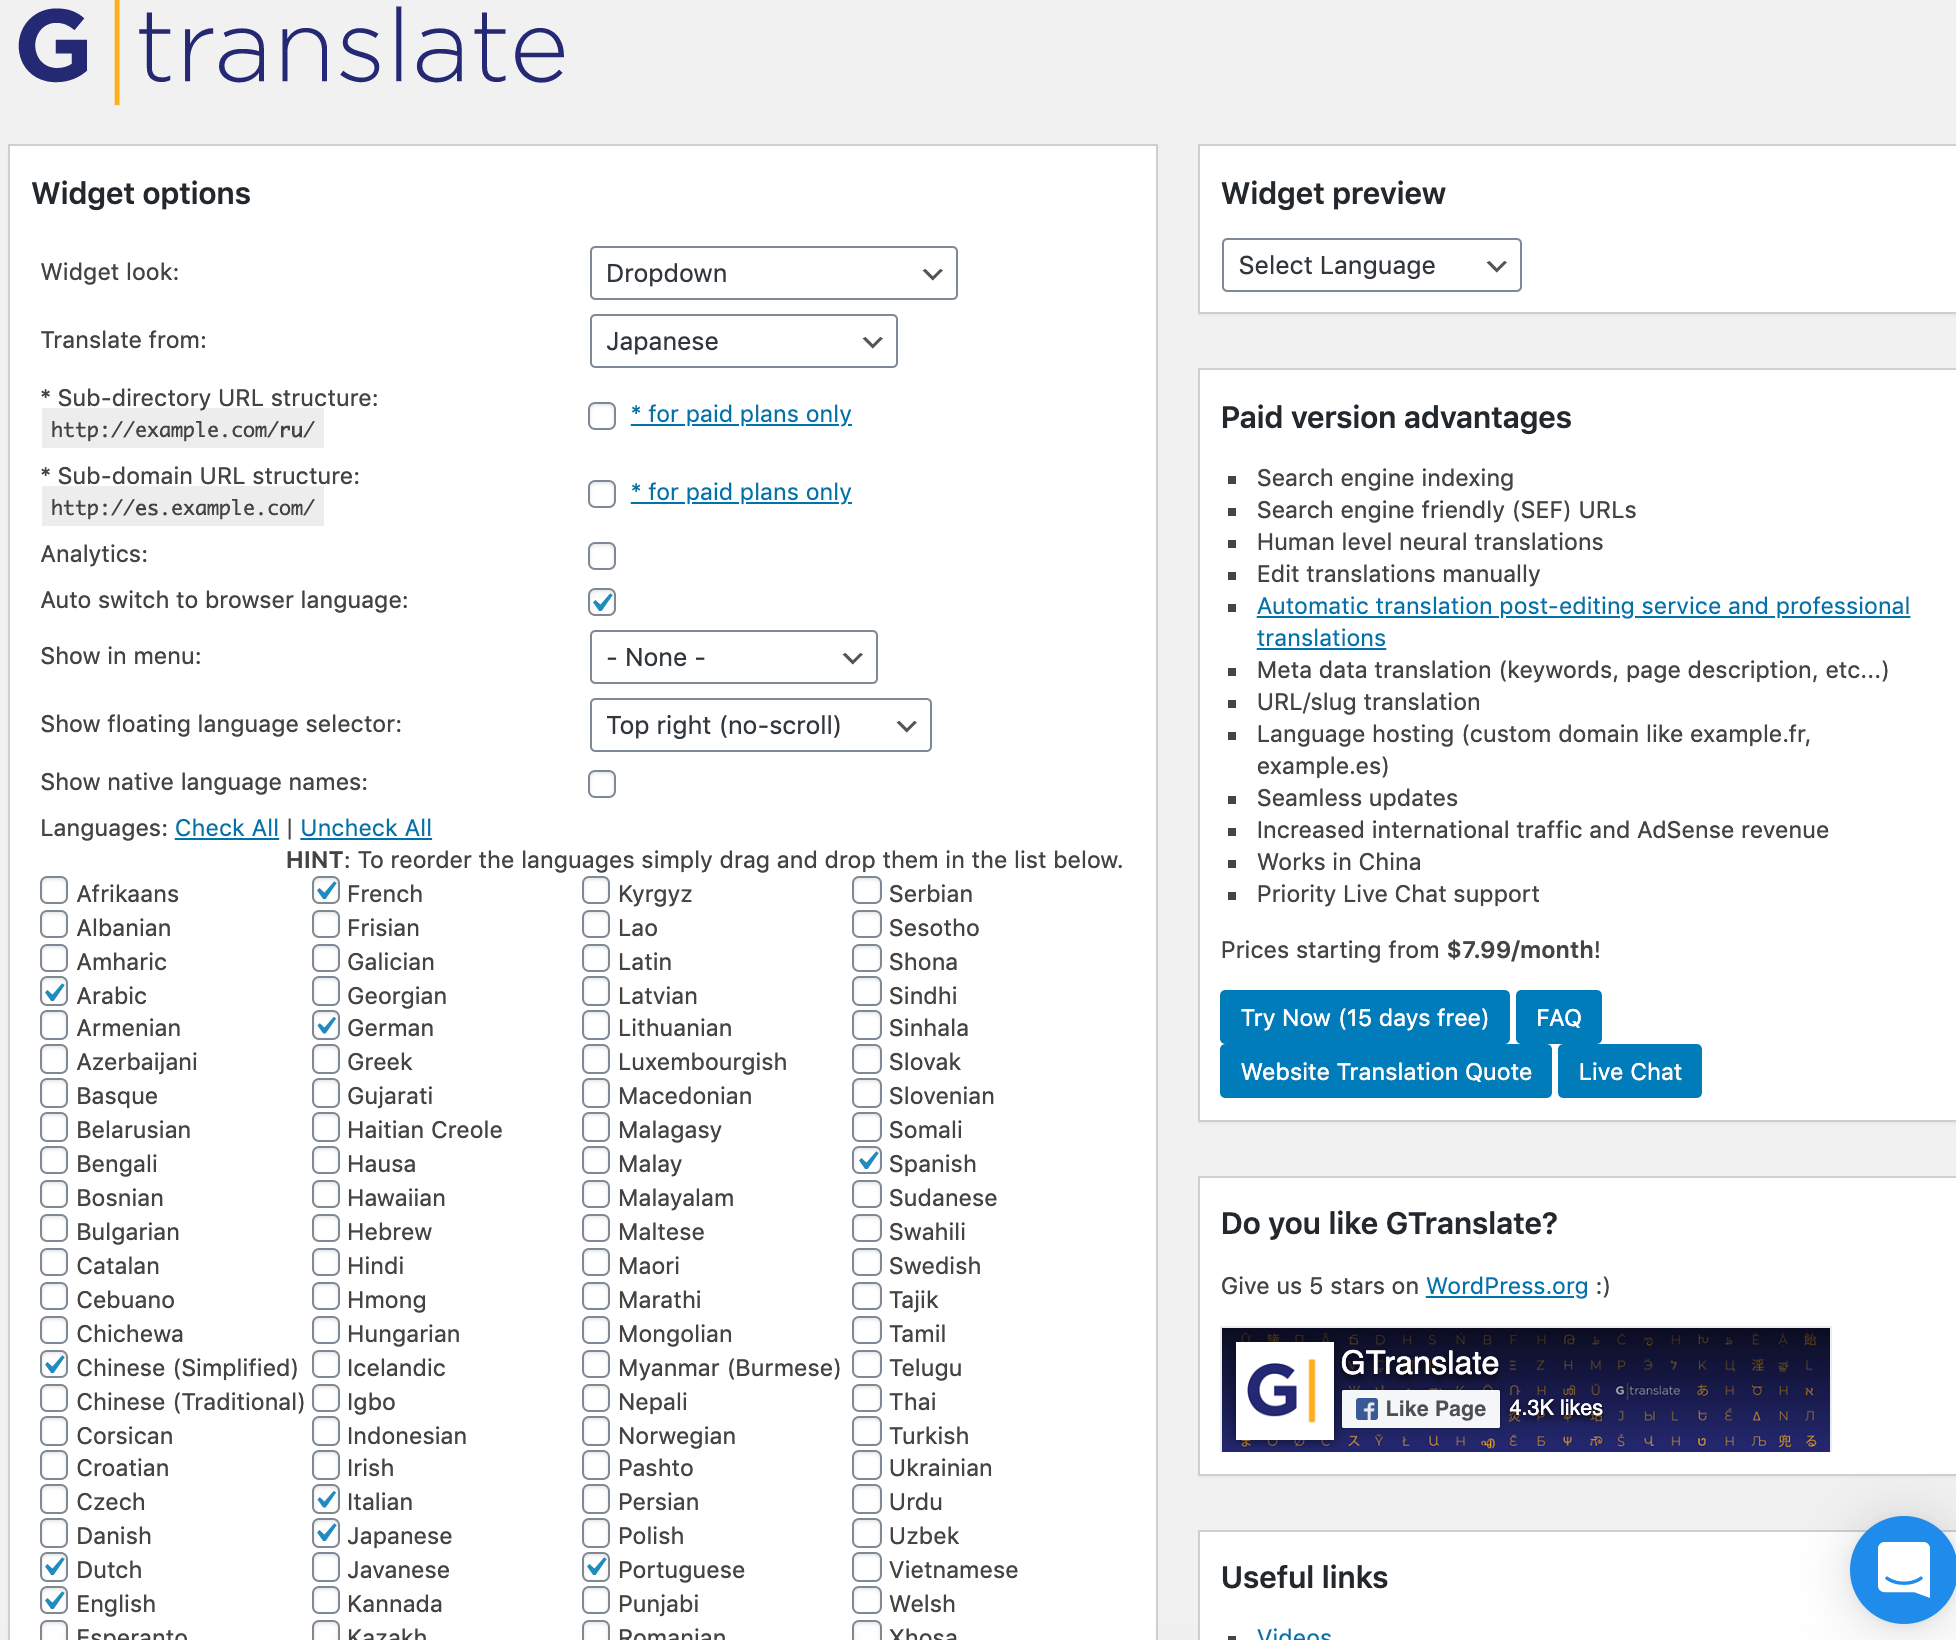The height and width of the screenshot is (1640, 1956).
Task: Open sub-directory 'for paid plans only' link
Action: (x=741, y=414)
